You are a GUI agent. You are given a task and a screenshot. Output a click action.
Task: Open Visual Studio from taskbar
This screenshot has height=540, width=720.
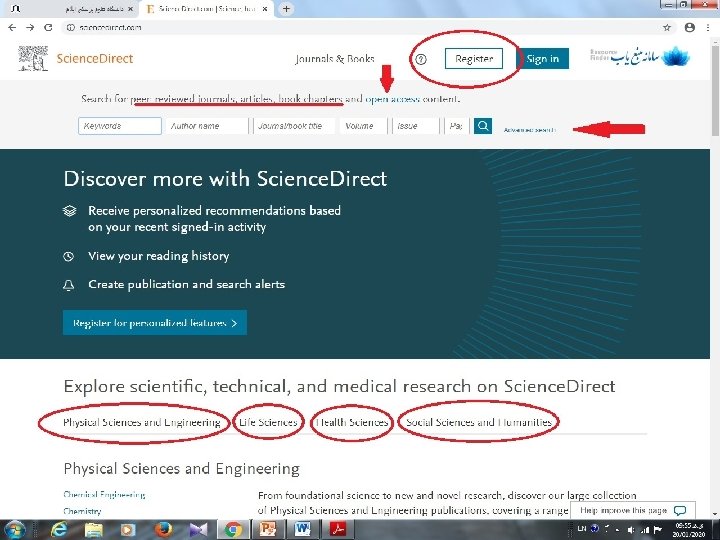tap(198, 530)
